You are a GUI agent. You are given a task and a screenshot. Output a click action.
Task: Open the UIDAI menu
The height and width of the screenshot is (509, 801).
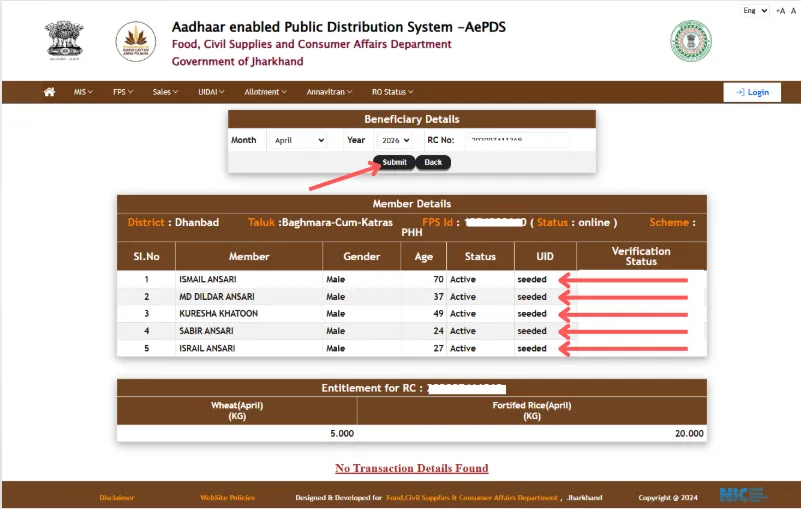click(211, 92)
